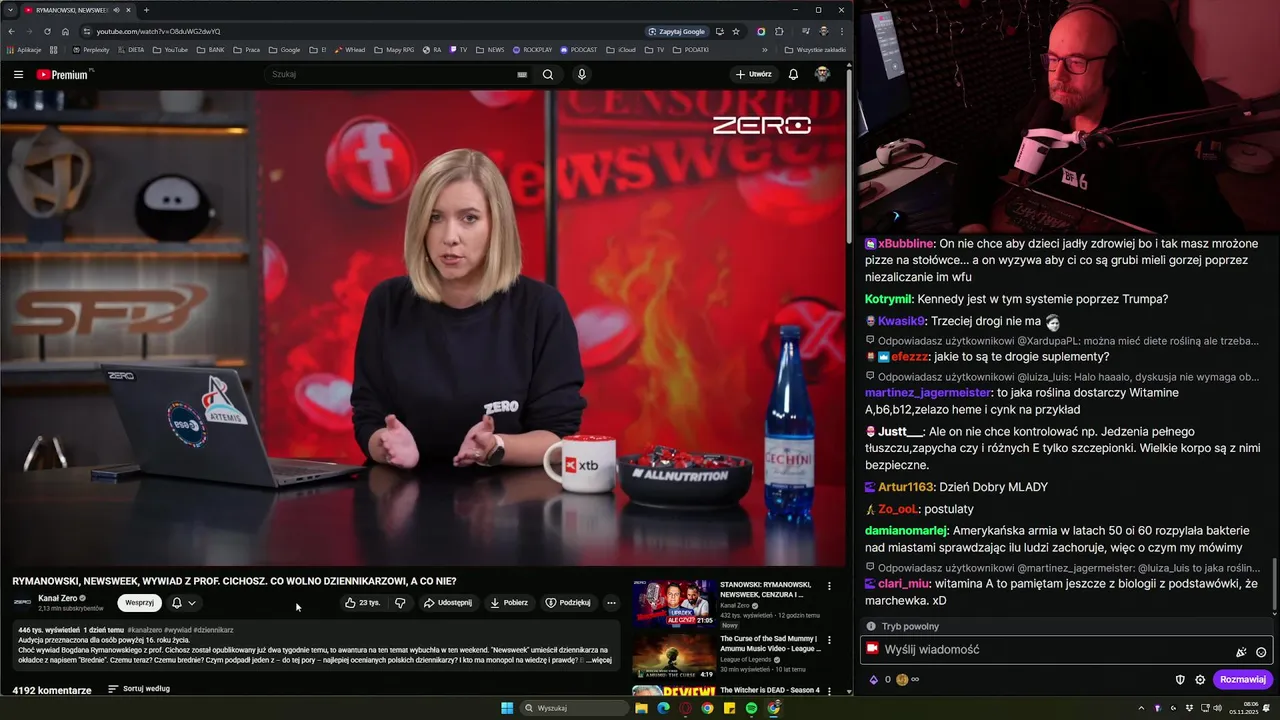Open browser extensions puzzle icon
The height and width of the screenshot is (720, 1280).
779,31
